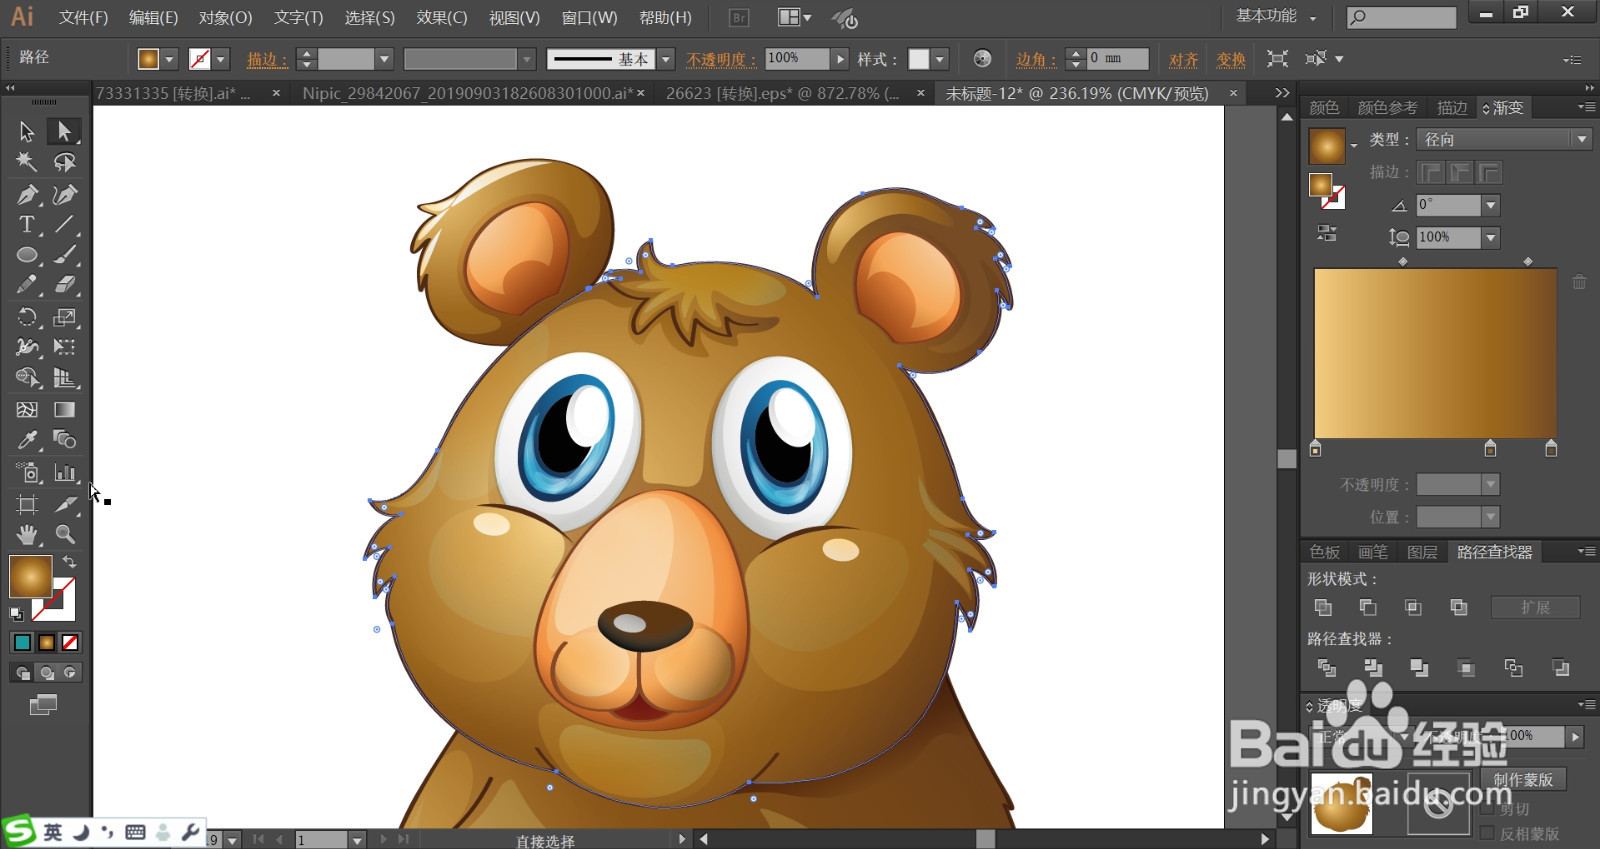Click the gradient preview bar in Gradient panel
Viewport: 1600px width, 849px height.
pos(1435,353)
